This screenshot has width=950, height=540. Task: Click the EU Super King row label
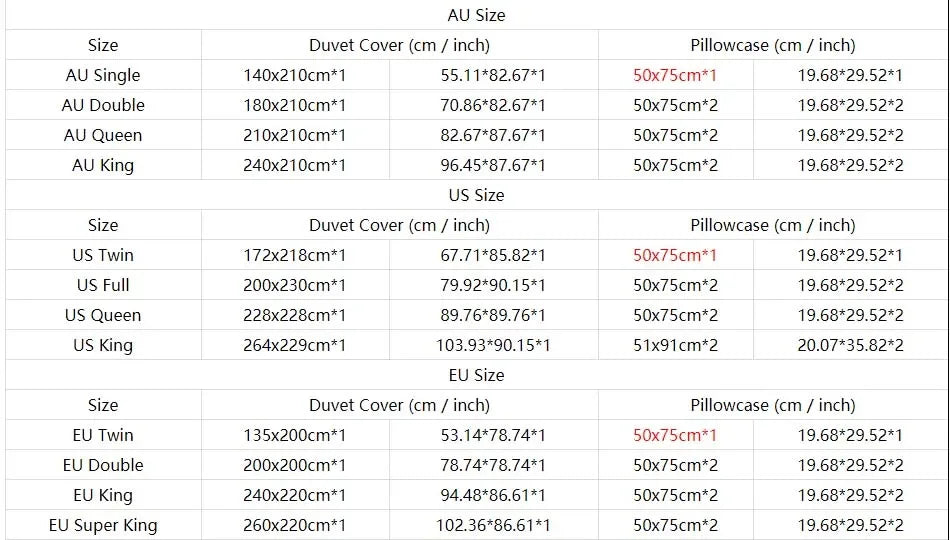tap(103, 525)
